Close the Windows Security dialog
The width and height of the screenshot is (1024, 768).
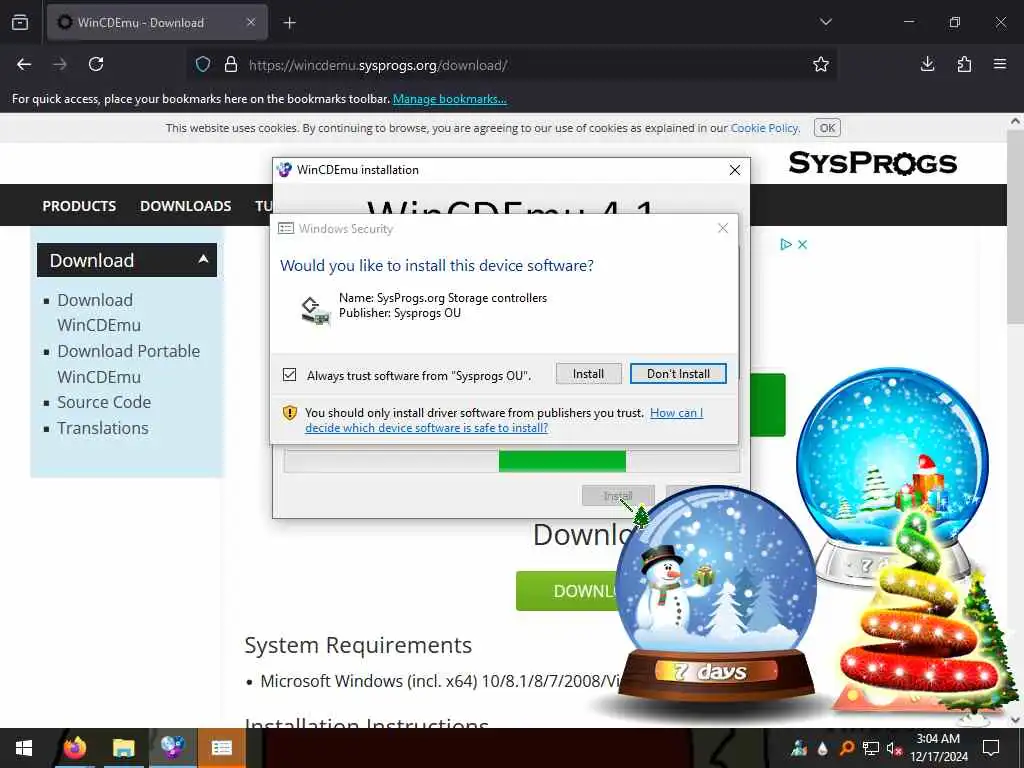[722, 228]
